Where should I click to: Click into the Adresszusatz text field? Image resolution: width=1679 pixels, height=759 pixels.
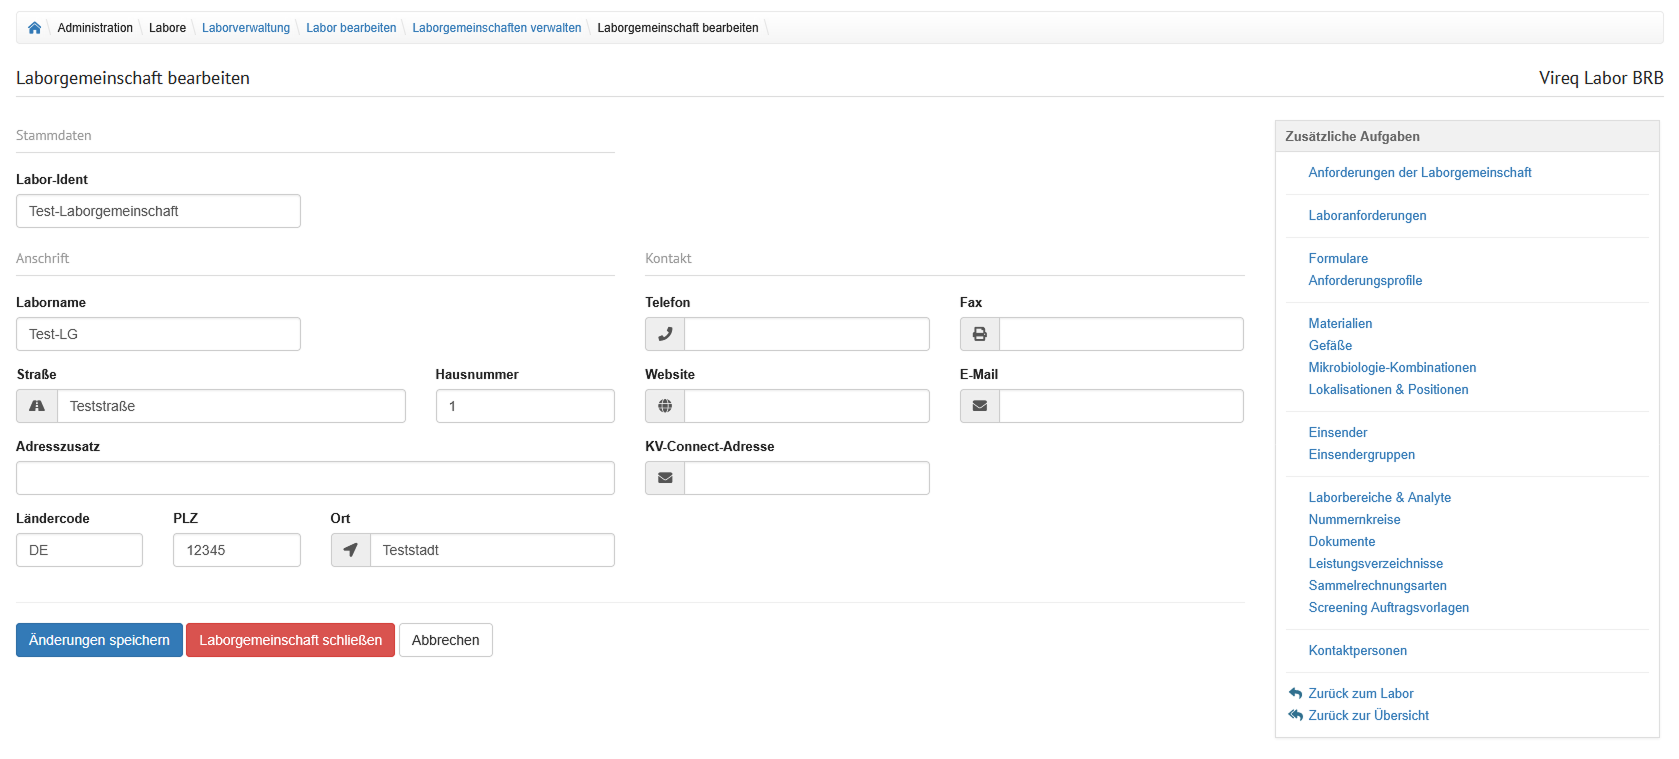(315, 478)
